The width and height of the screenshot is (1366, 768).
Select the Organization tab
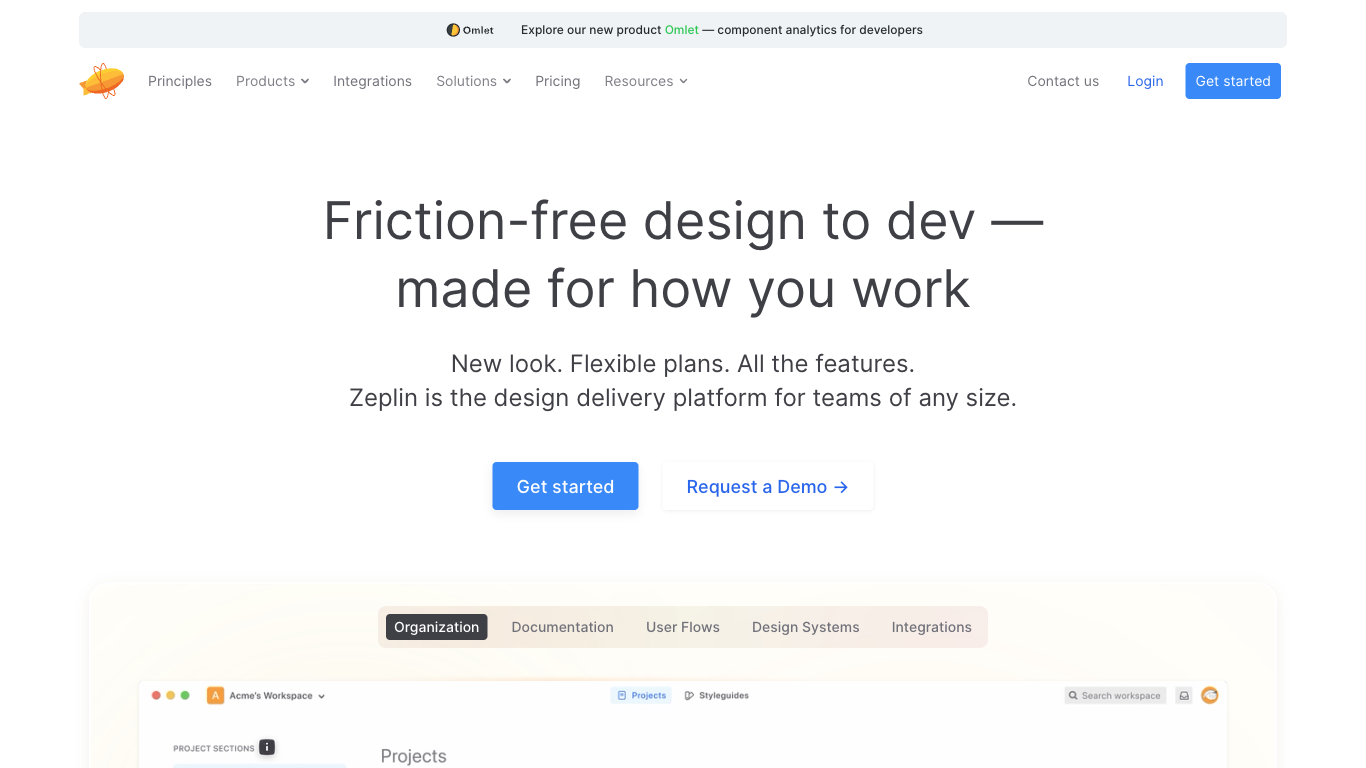point(437,627)
